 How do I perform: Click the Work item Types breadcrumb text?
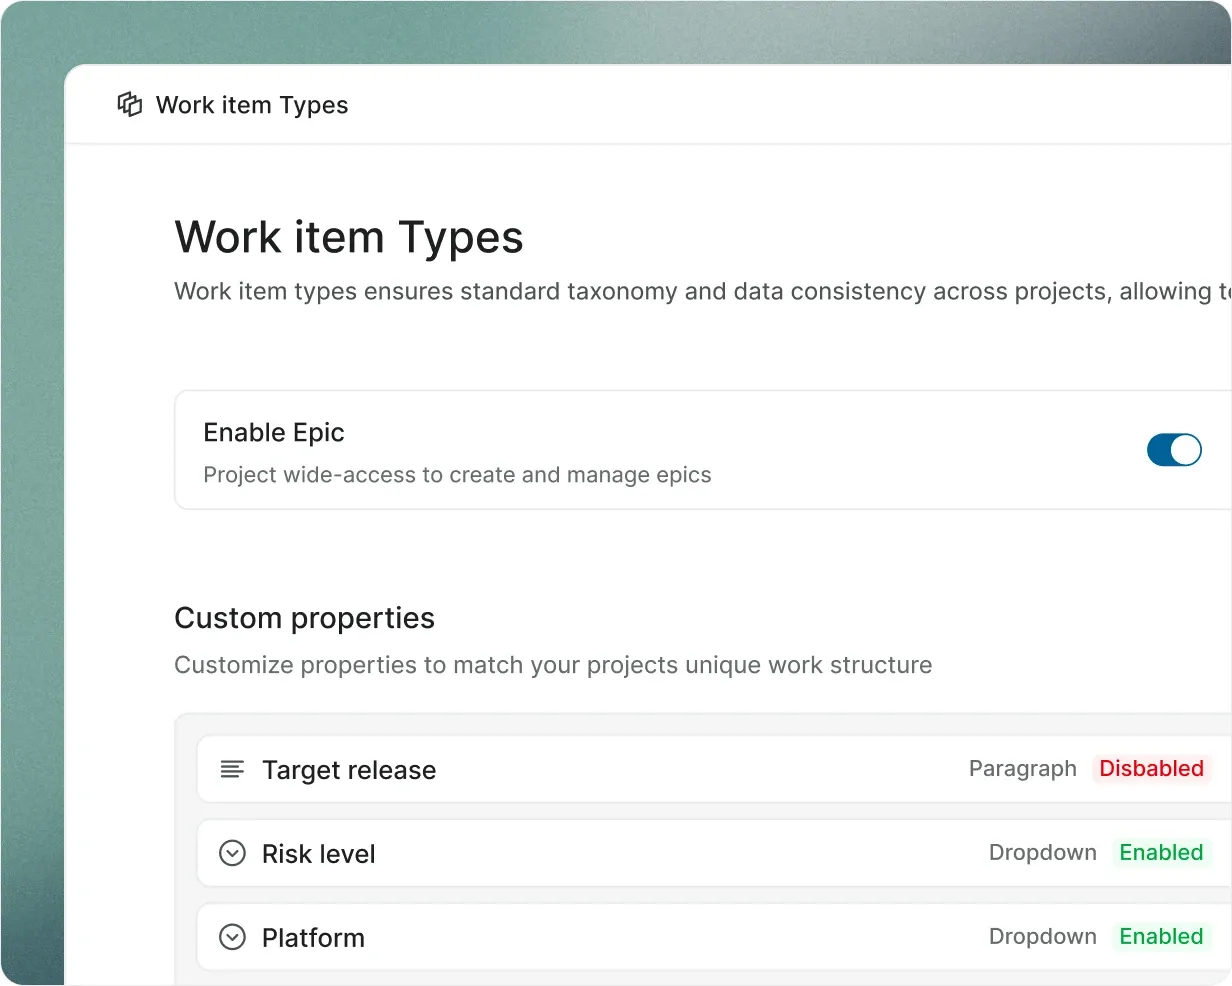pyautogui.click(x=252, y=105)
